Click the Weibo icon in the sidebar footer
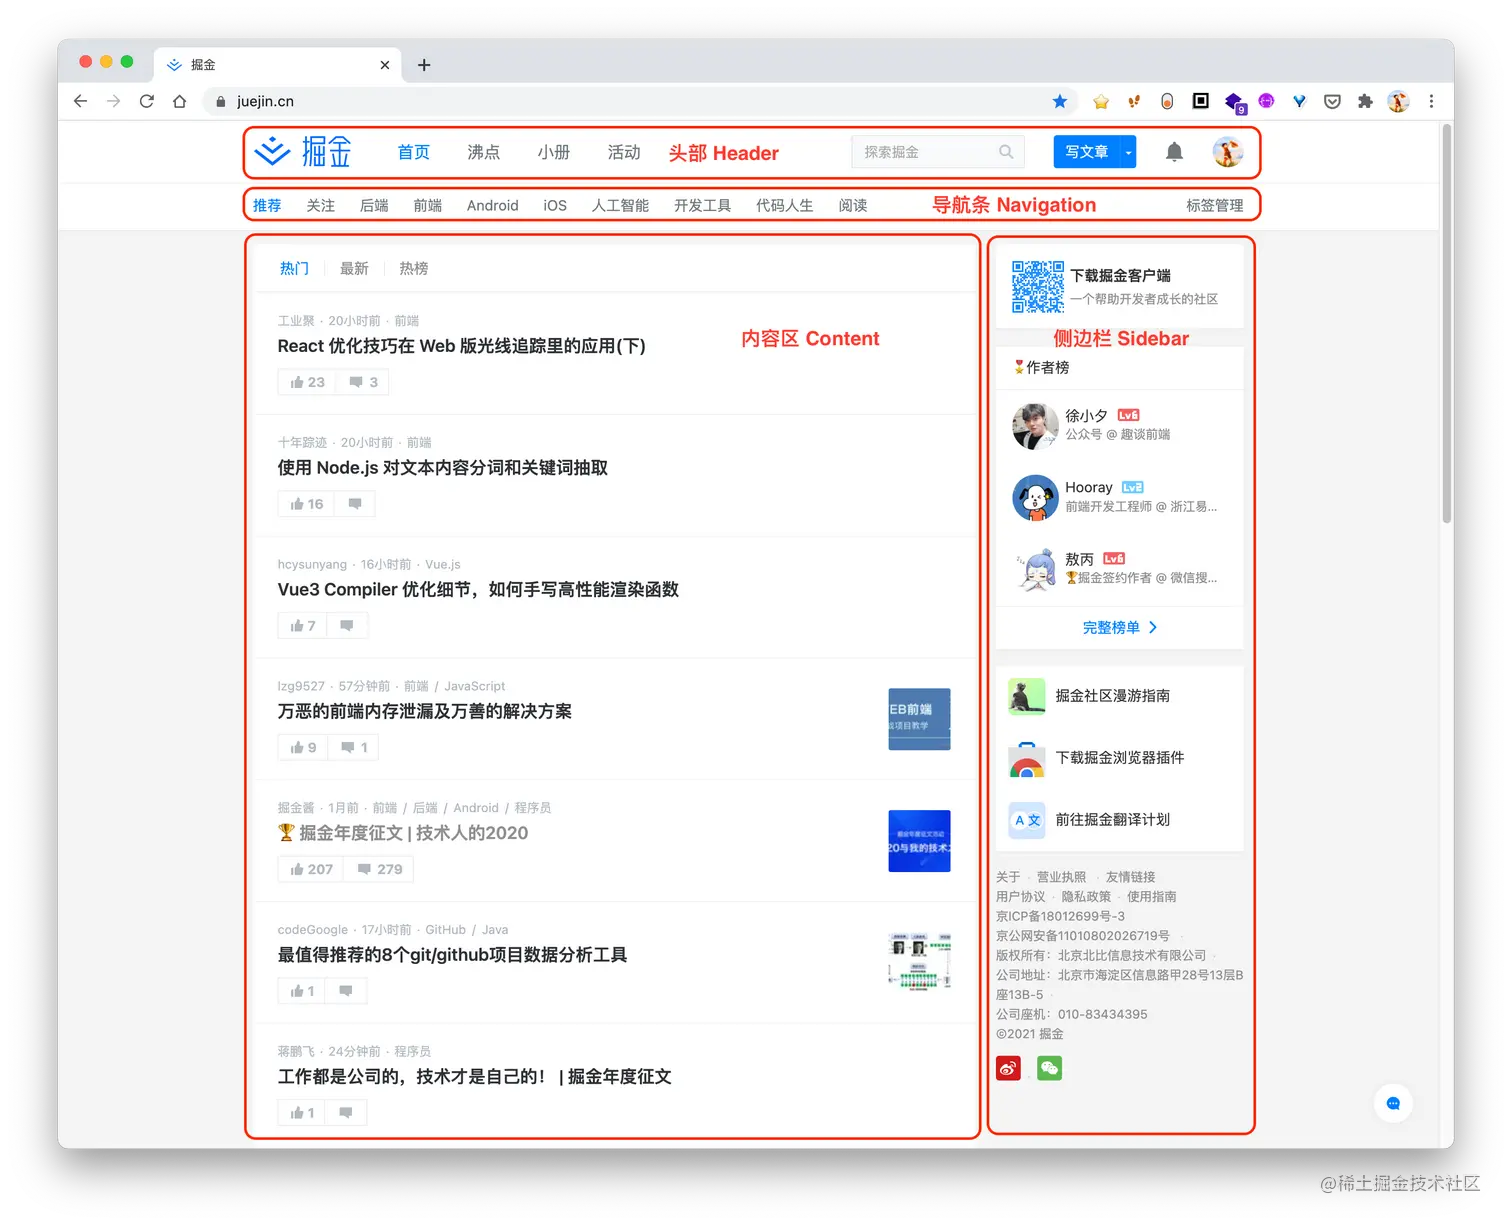This screenshot has width=1512, height=1225. click(x=1008, y=1068)
